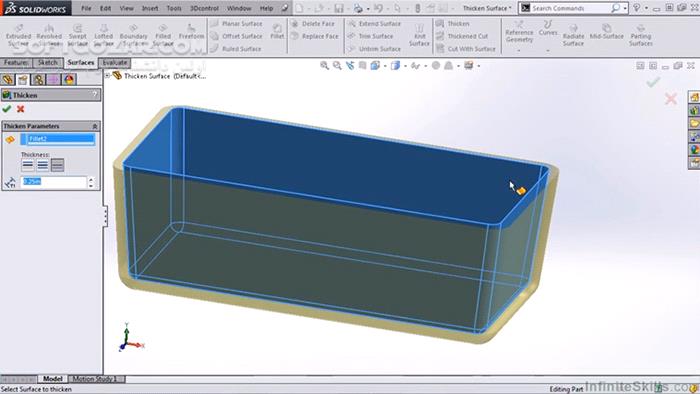700x394 pixels.
Task: Select Thicken Both Sides option
Action: [x=42, y=165]
